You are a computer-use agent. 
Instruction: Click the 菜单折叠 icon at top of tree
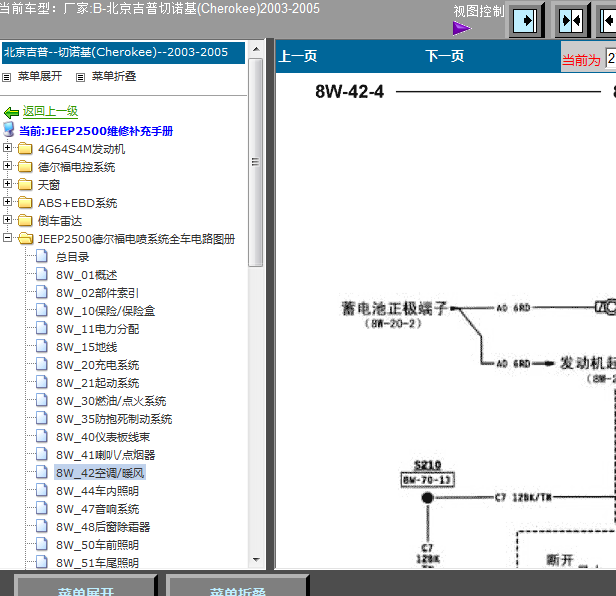pos(80,77)
